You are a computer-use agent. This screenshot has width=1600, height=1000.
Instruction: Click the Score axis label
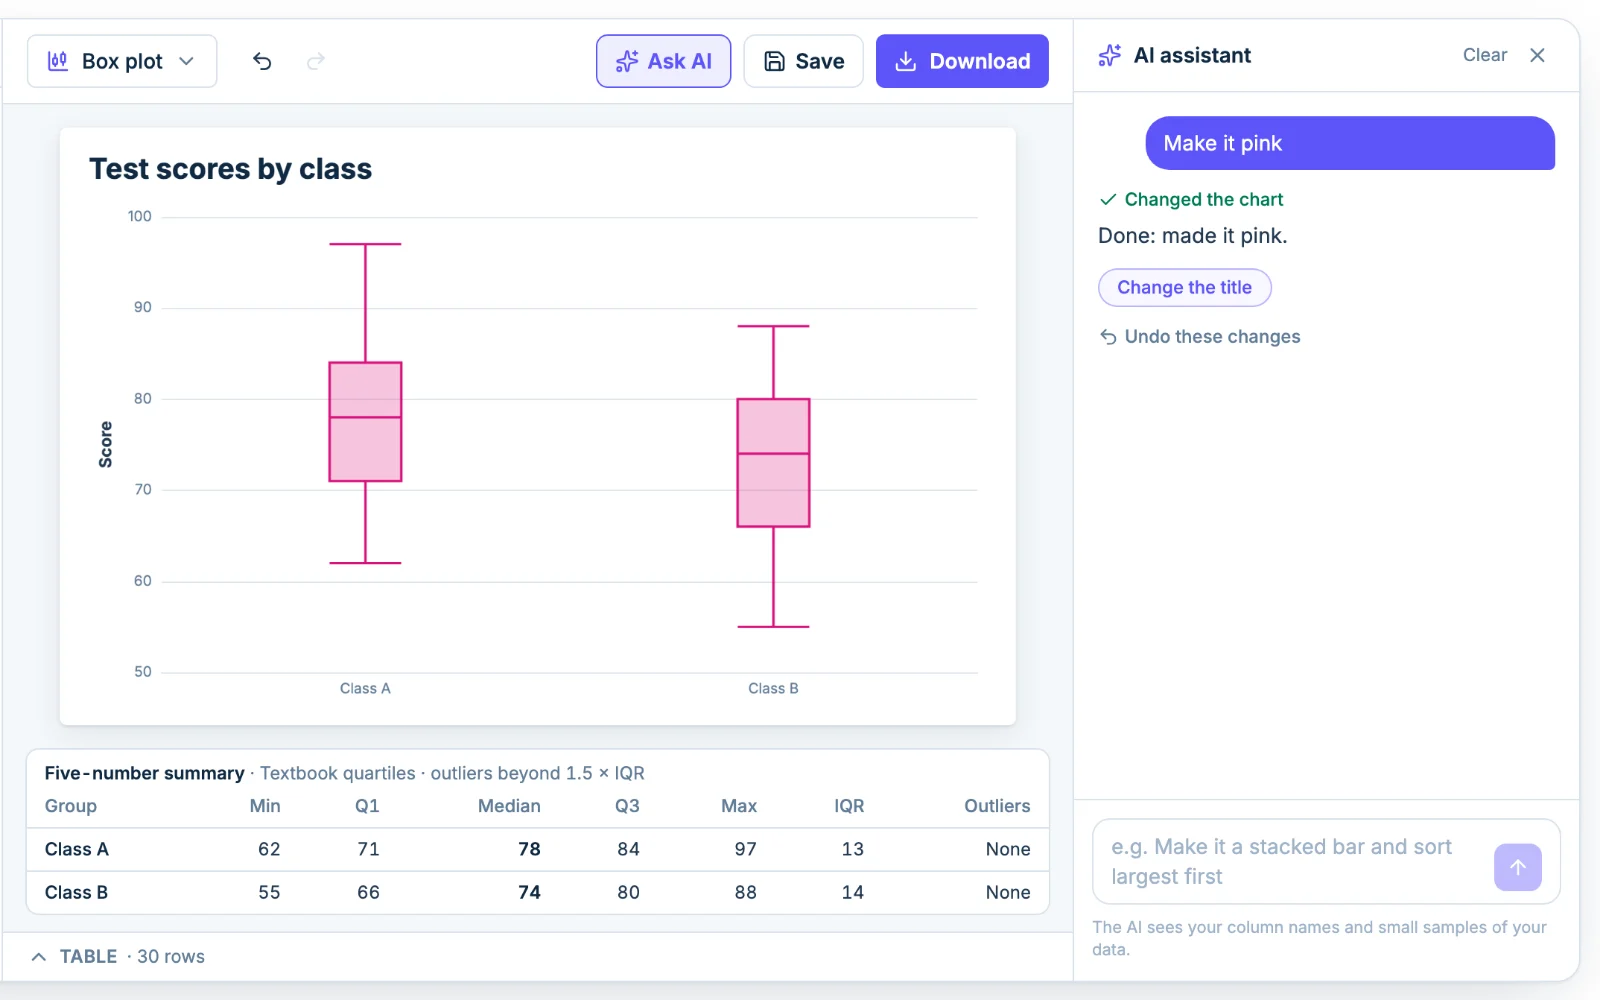tap(105, 444)
